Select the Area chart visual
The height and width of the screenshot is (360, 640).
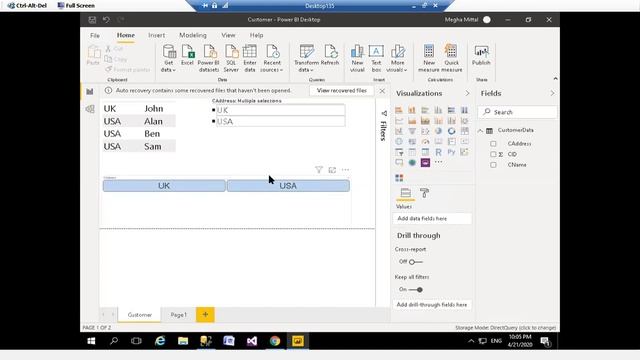point(412,121)
